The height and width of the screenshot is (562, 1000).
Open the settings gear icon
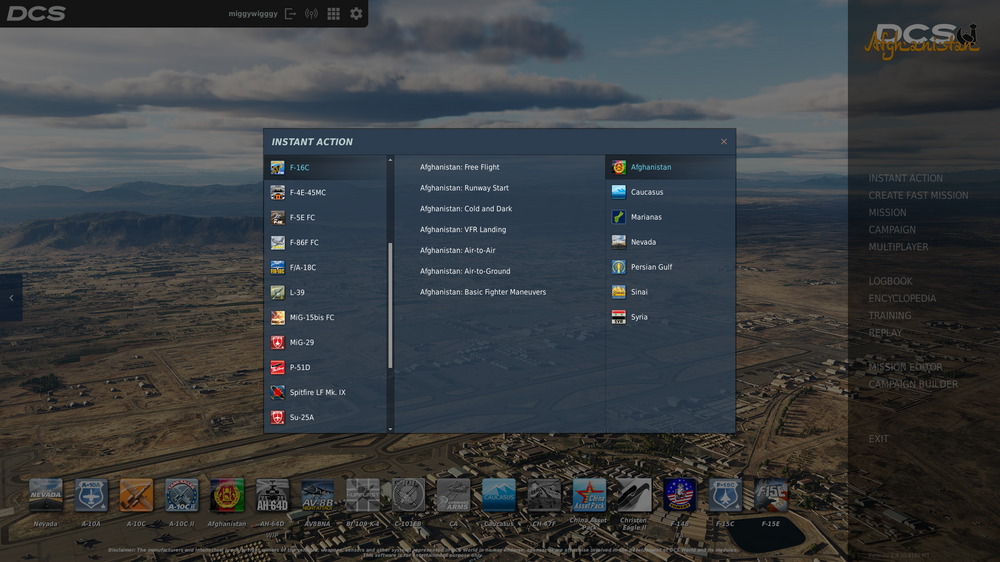357,13
